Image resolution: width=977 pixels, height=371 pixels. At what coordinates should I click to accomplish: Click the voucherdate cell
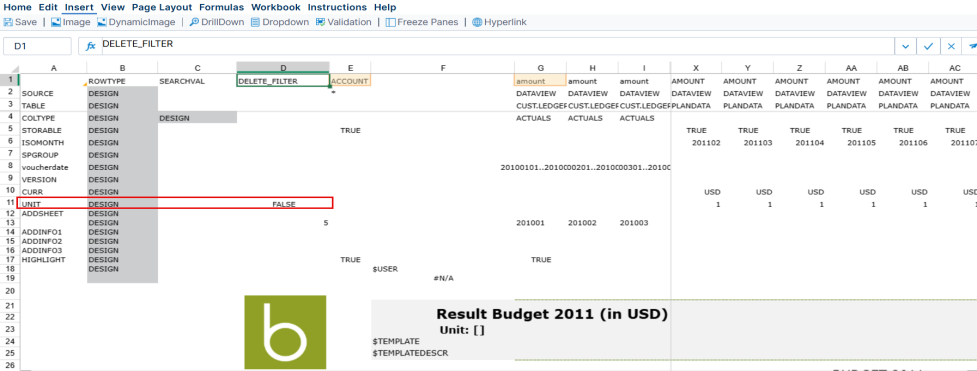coord(54,167)
